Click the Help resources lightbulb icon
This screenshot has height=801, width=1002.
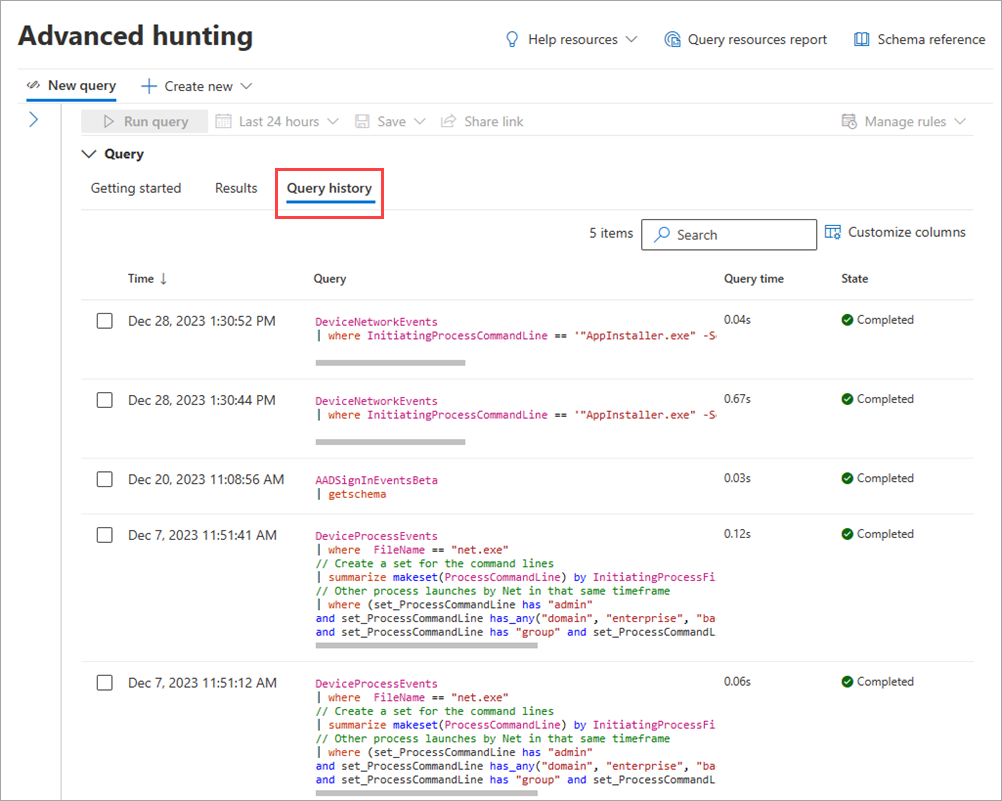pyautogui.click(x=512, y=40)
